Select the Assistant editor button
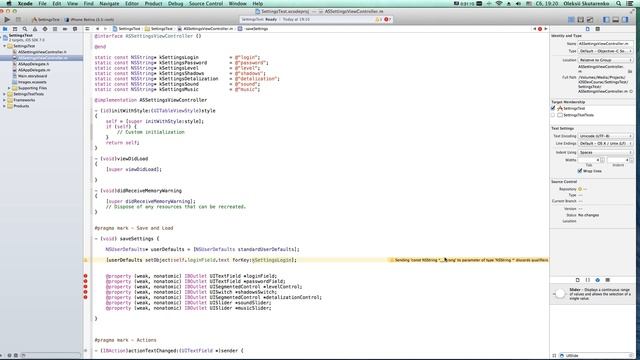 (580, 20)
